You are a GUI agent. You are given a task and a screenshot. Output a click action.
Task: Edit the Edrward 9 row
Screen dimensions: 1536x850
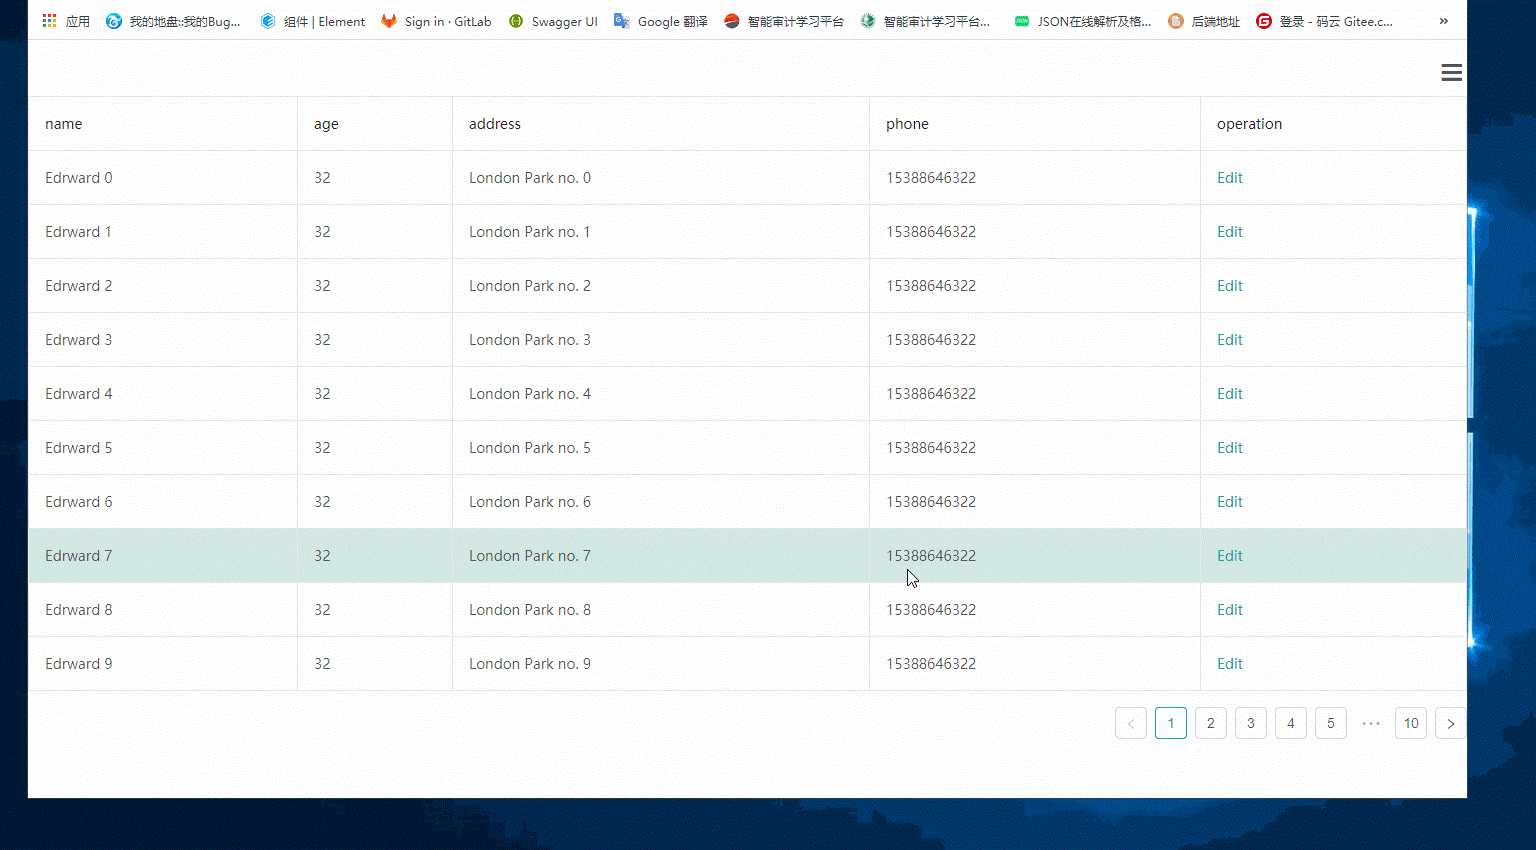coord(1230,664)
